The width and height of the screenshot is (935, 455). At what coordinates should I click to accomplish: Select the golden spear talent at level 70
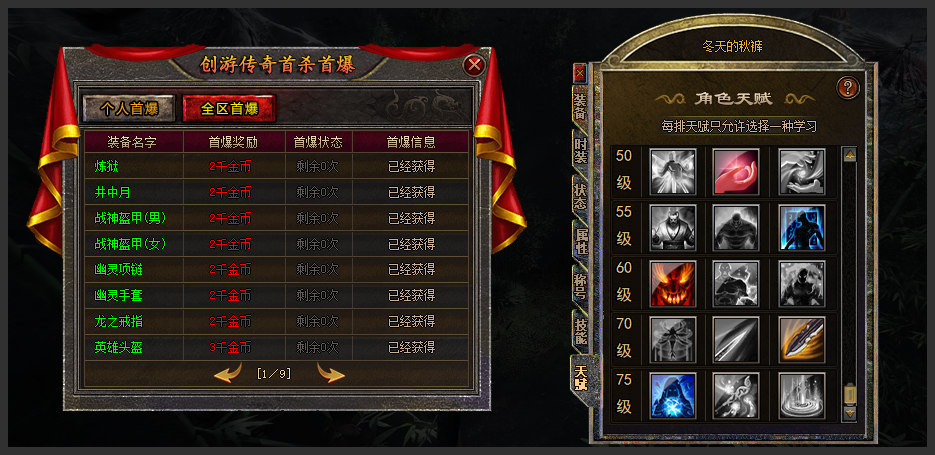(802, 340)
